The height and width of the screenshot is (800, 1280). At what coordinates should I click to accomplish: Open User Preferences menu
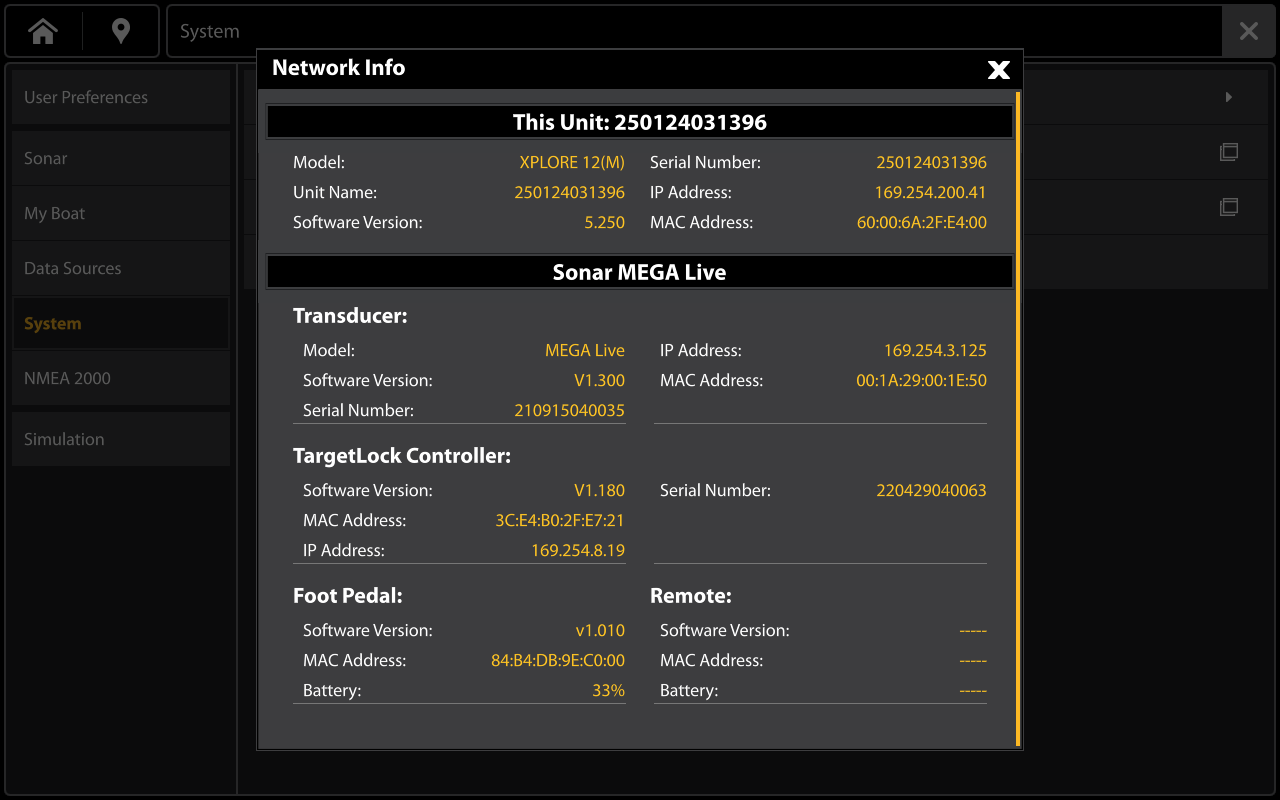point(121,97)
